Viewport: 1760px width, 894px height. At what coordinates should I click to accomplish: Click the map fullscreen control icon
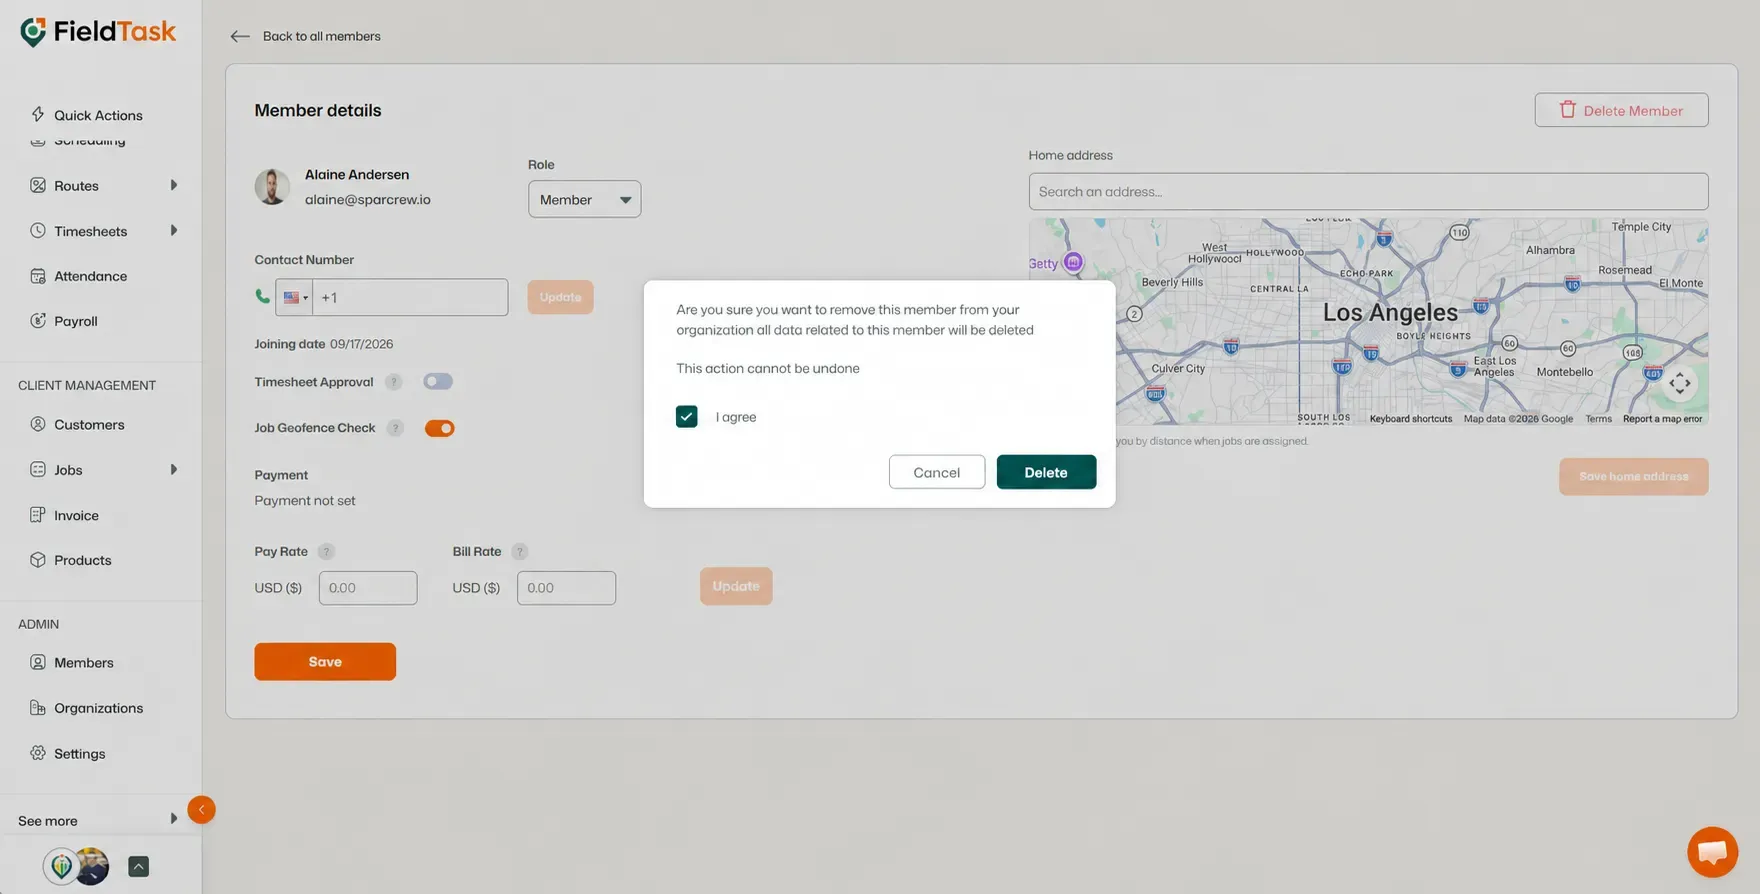pos(1680,383)
